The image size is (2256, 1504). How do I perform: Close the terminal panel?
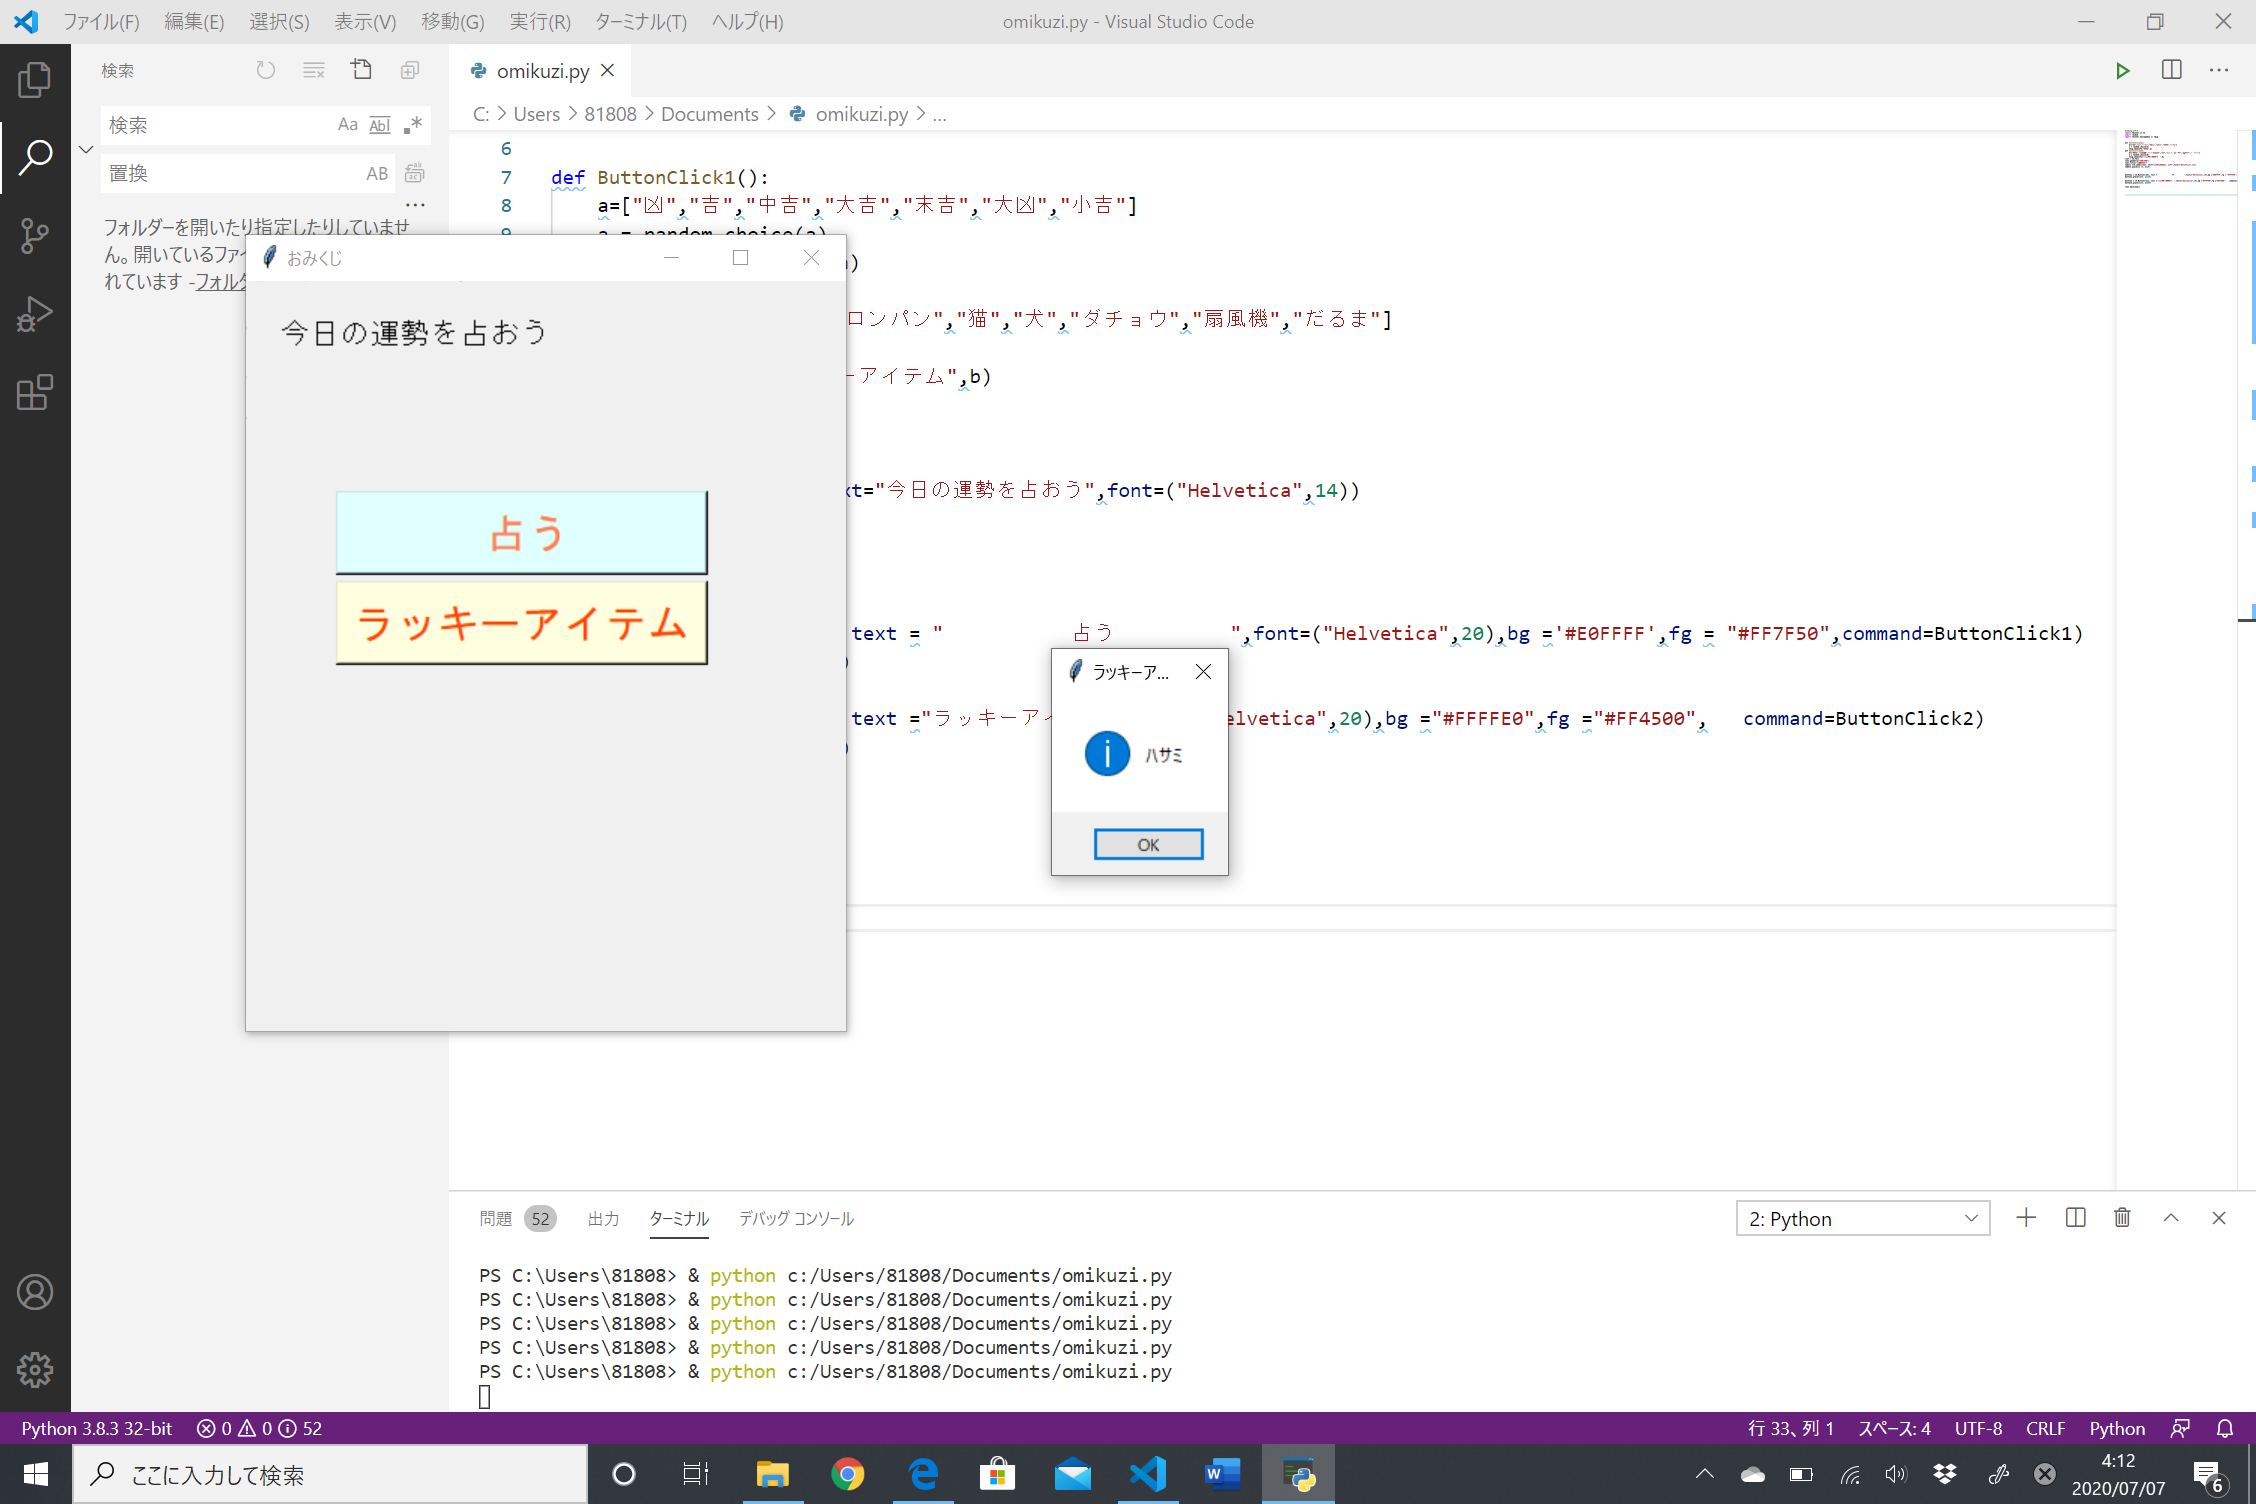pyautogui.click(x=2219, y=1218)
